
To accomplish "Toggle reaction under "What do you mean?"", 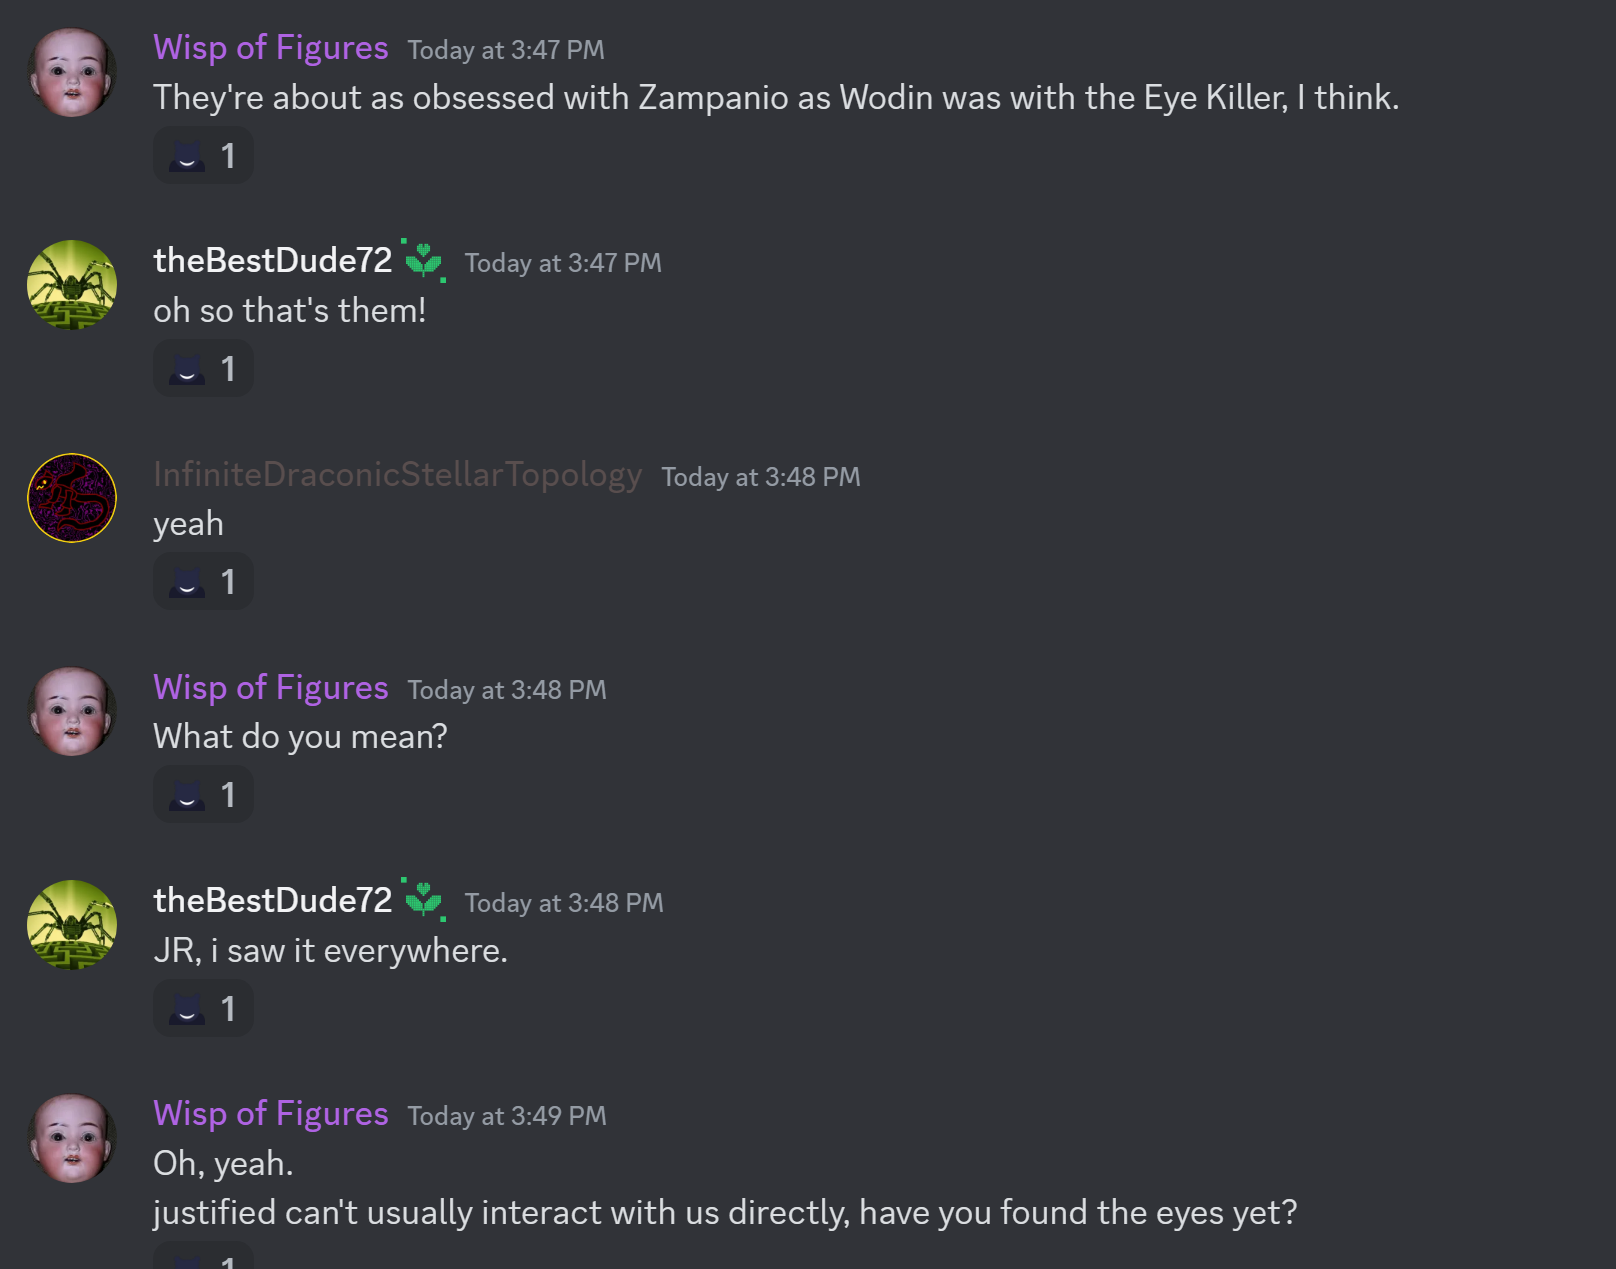I will click(203, 795).
